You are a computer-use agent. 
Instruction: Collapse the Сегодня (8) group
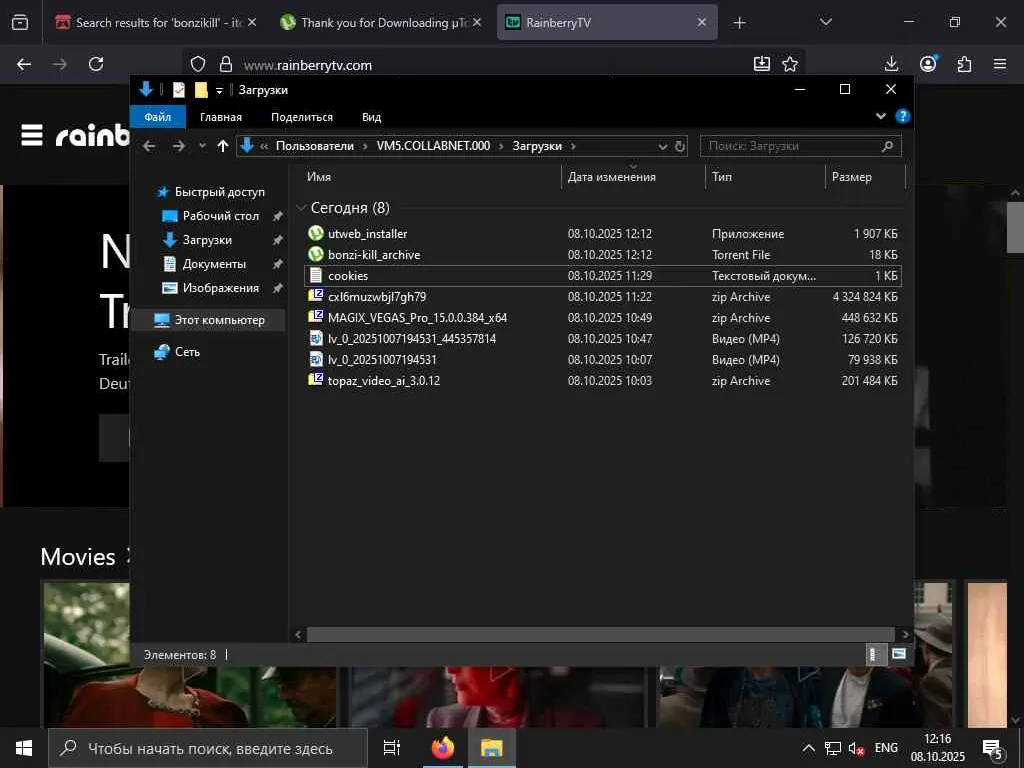301,208
